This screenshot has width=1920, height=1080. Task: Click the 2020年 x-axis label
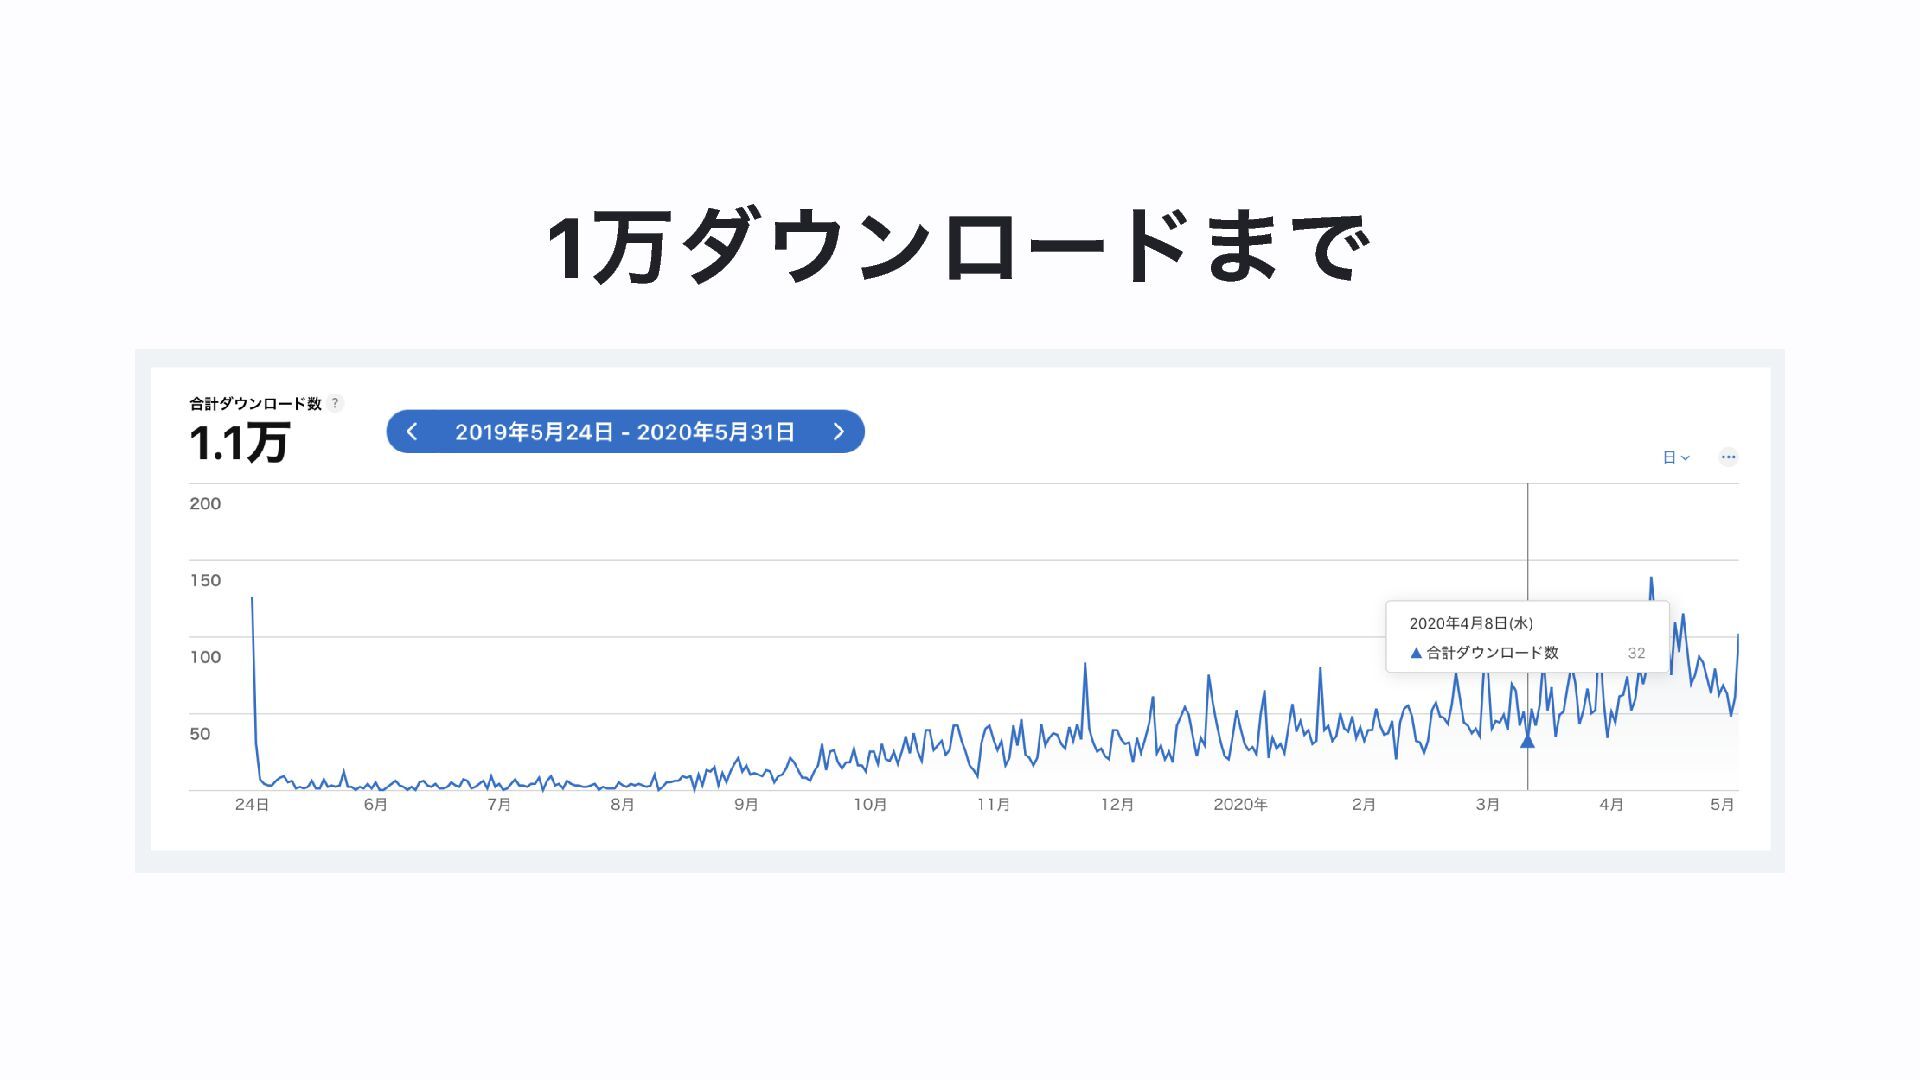pyautogui.click(x=1240, y=805)
